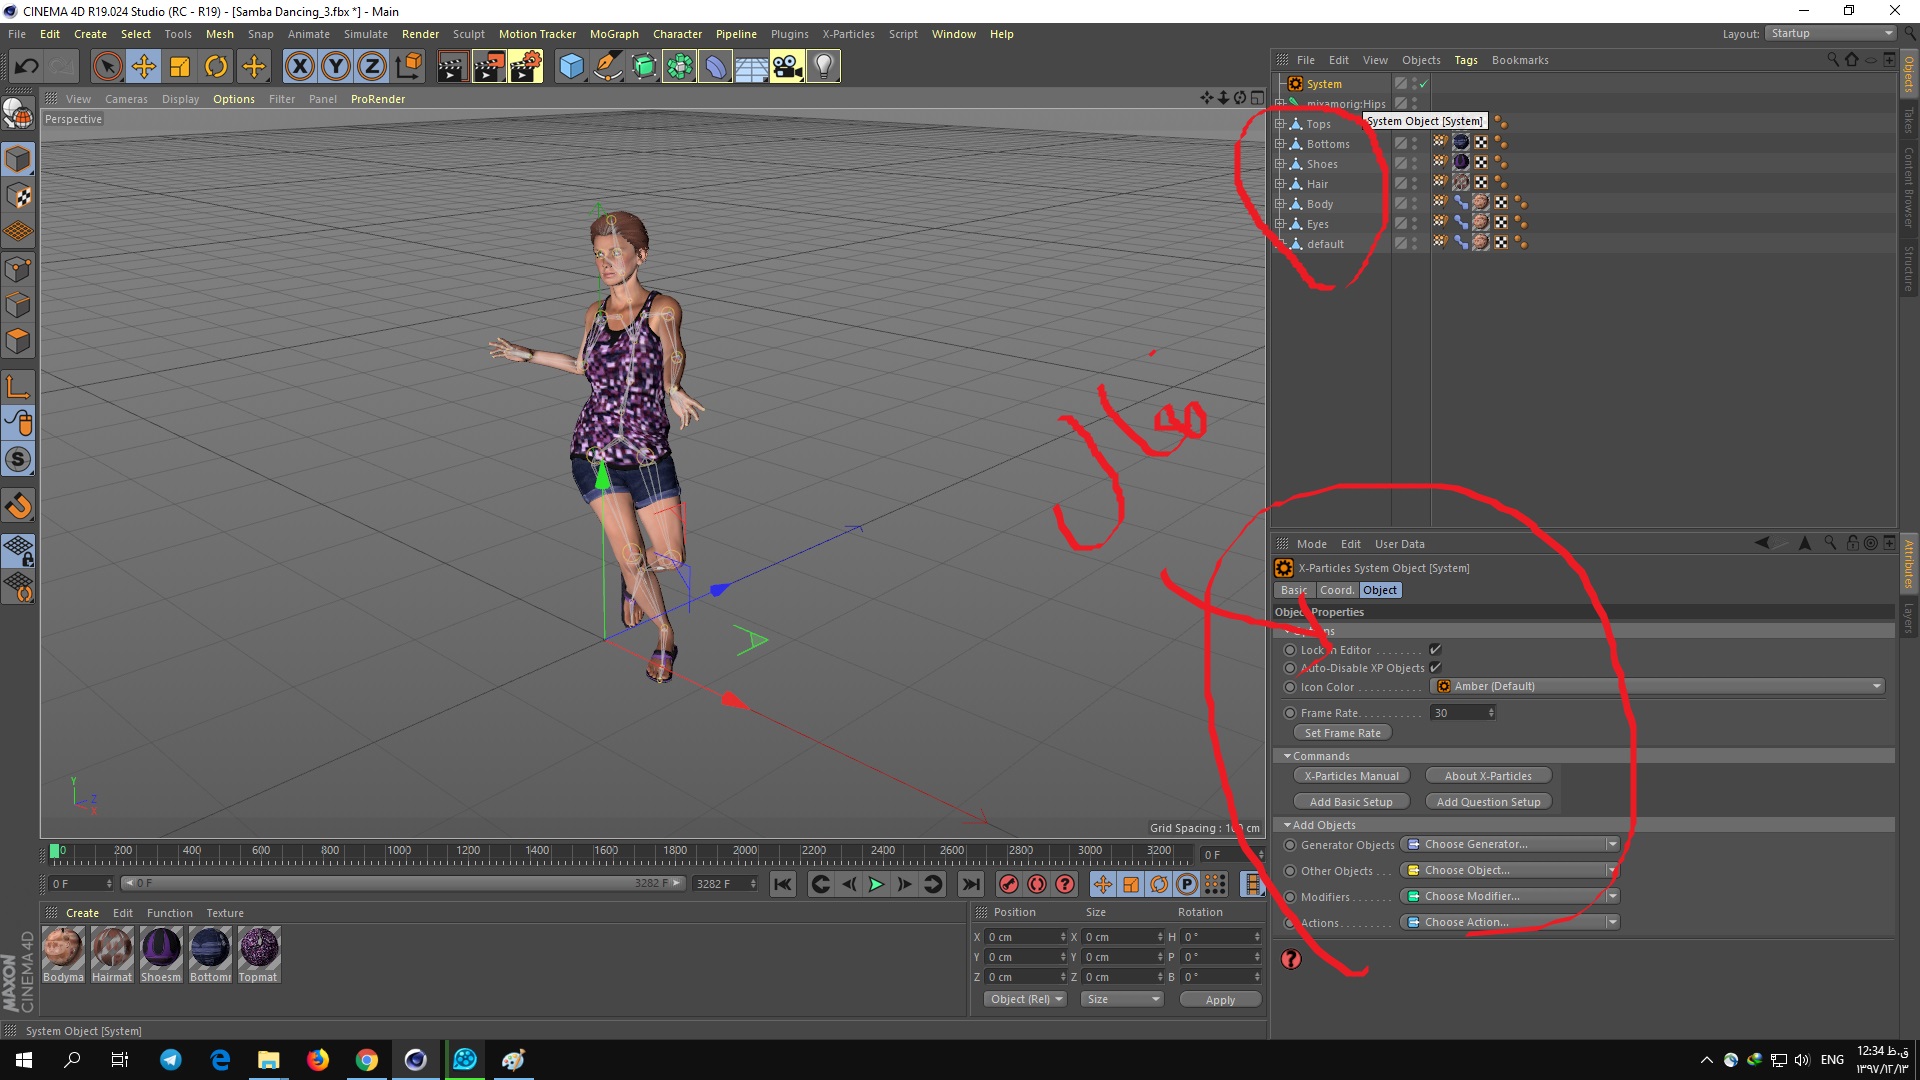Select the Scale tool in toolbar
Viewport: 1920px width, 1080px height.
click(x=181, y=65)
